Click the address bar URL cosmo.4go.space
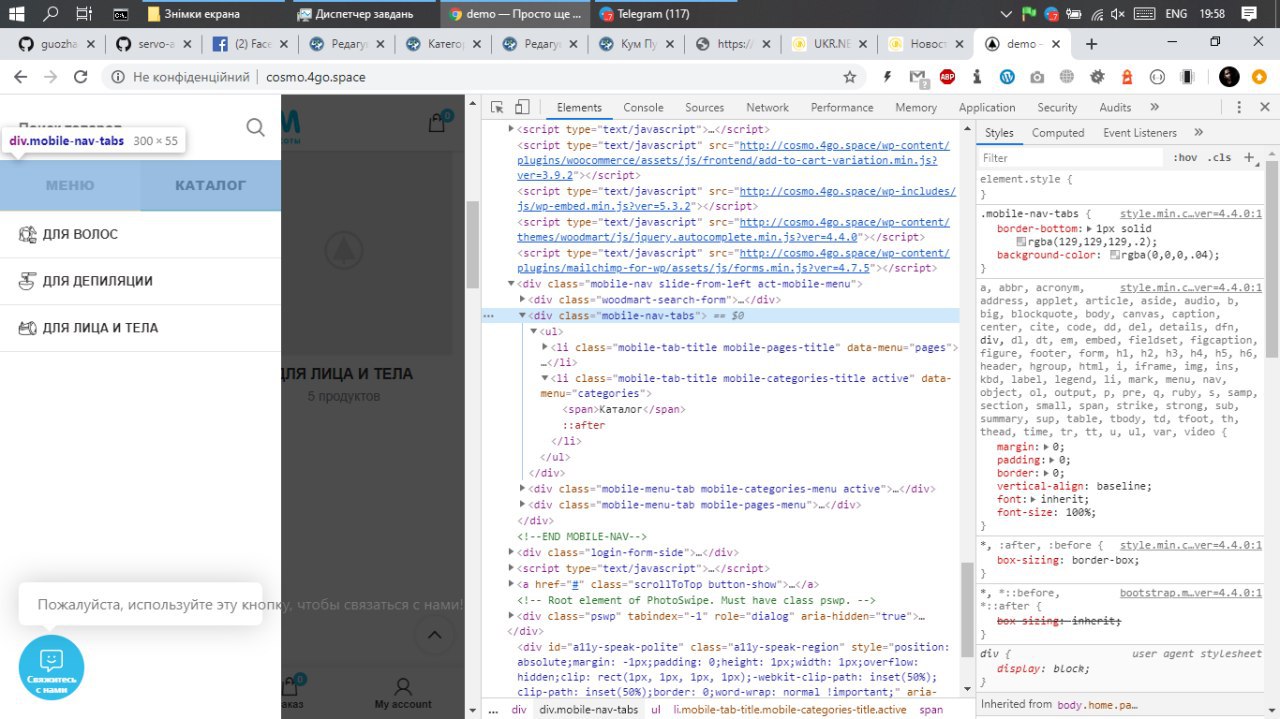 tap(315, 77)
